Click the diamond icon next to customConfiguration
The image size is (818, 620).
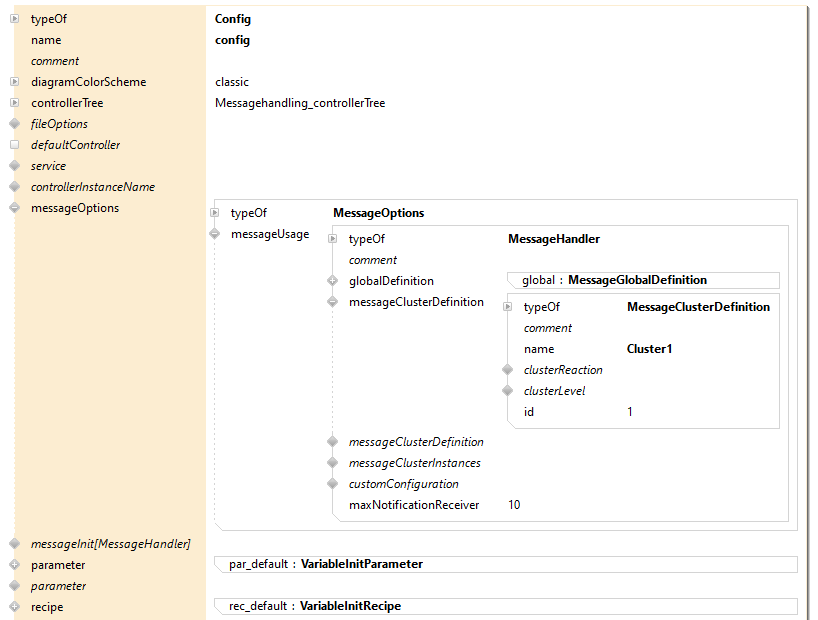(x=332, y=484)
